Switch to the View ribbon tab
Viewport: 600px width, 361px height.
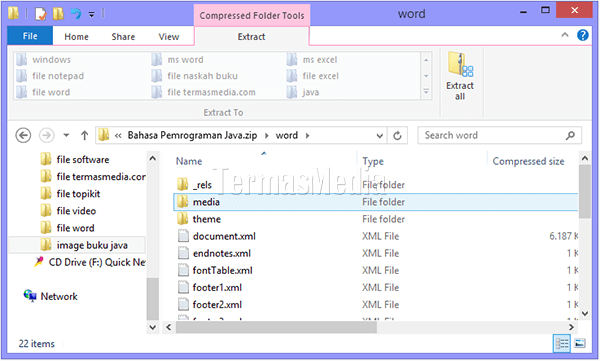tap(169, 37)
